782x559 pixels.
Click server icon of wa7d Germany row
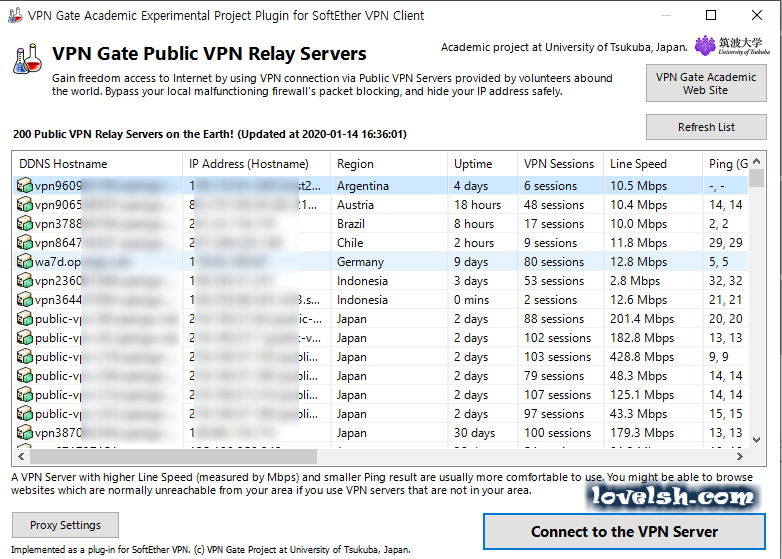tap(25, 261)
